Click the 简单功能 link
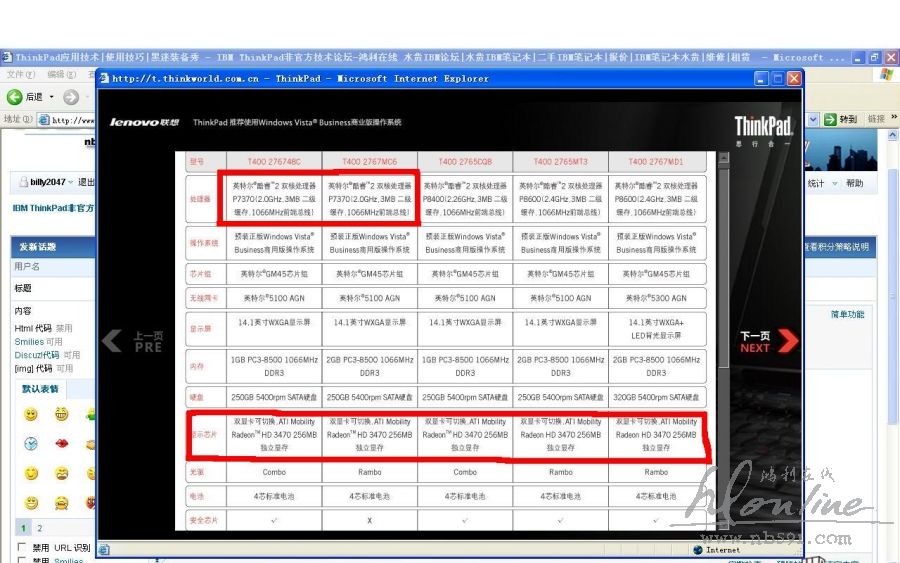This screenshot has height=563, width=900. pos(847,314)
